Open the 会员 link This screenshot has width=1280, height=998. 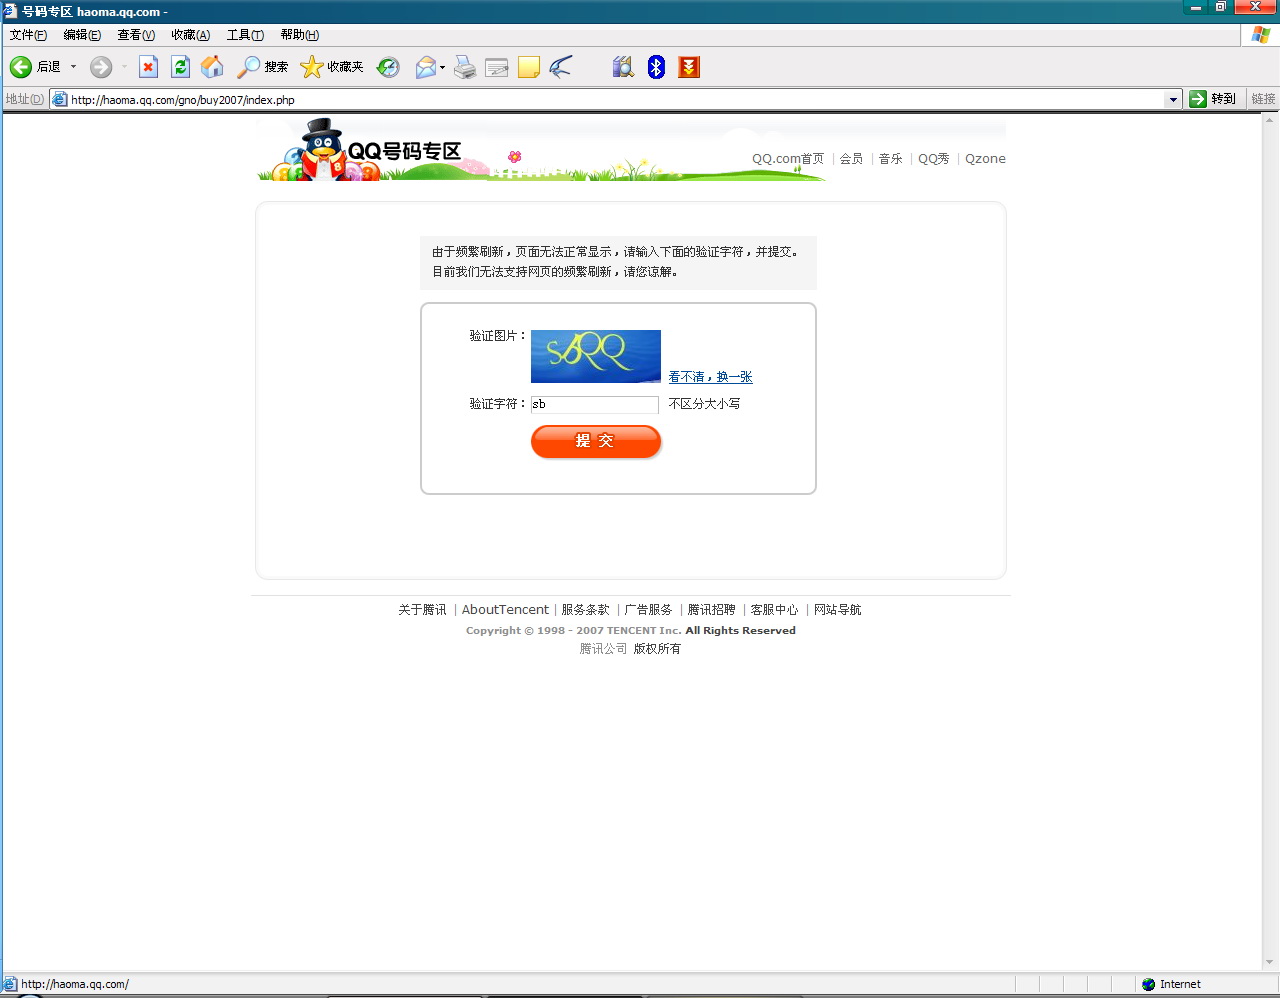[851, 159]
